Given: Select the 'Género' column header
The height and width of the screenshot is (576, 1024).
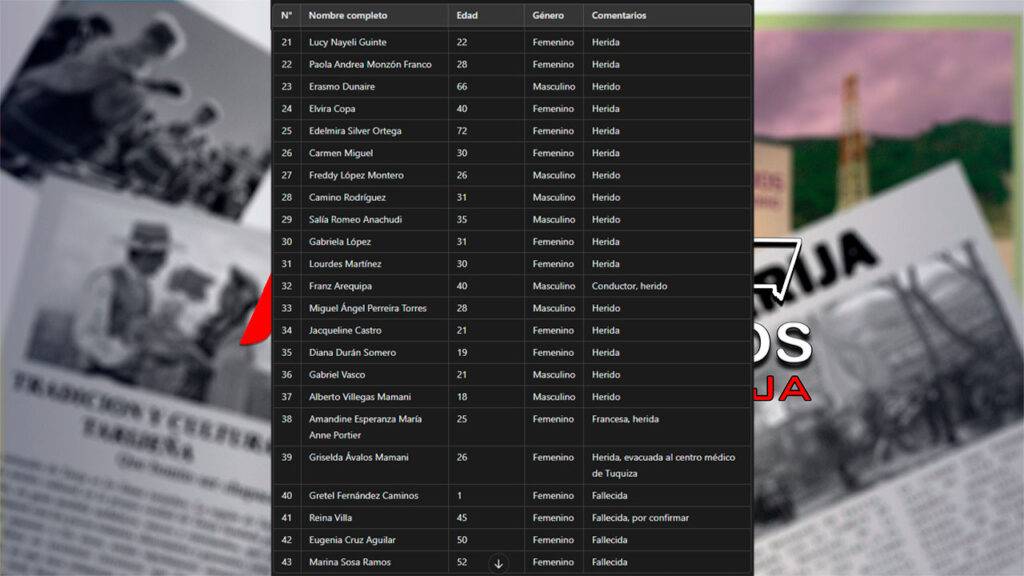Looking at the screenshot, I should point(548,16).
